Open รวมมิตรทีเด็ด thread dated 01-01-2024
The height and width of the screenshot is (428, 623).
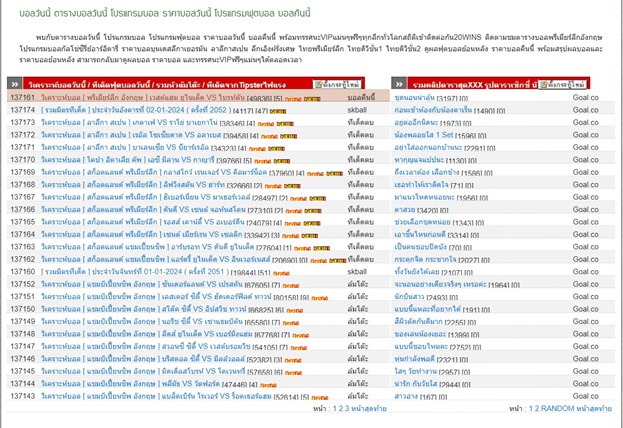point(135,272)
